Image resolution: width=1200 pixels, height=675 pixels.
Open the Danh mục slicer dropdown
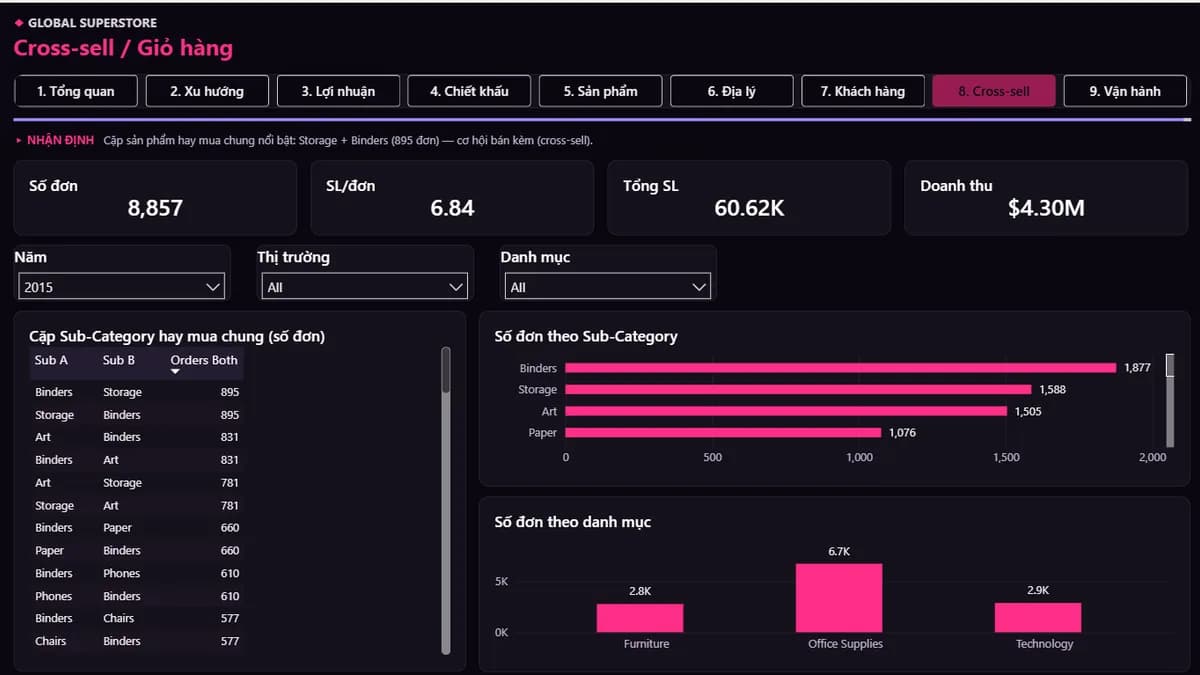(x=608, y=287)
